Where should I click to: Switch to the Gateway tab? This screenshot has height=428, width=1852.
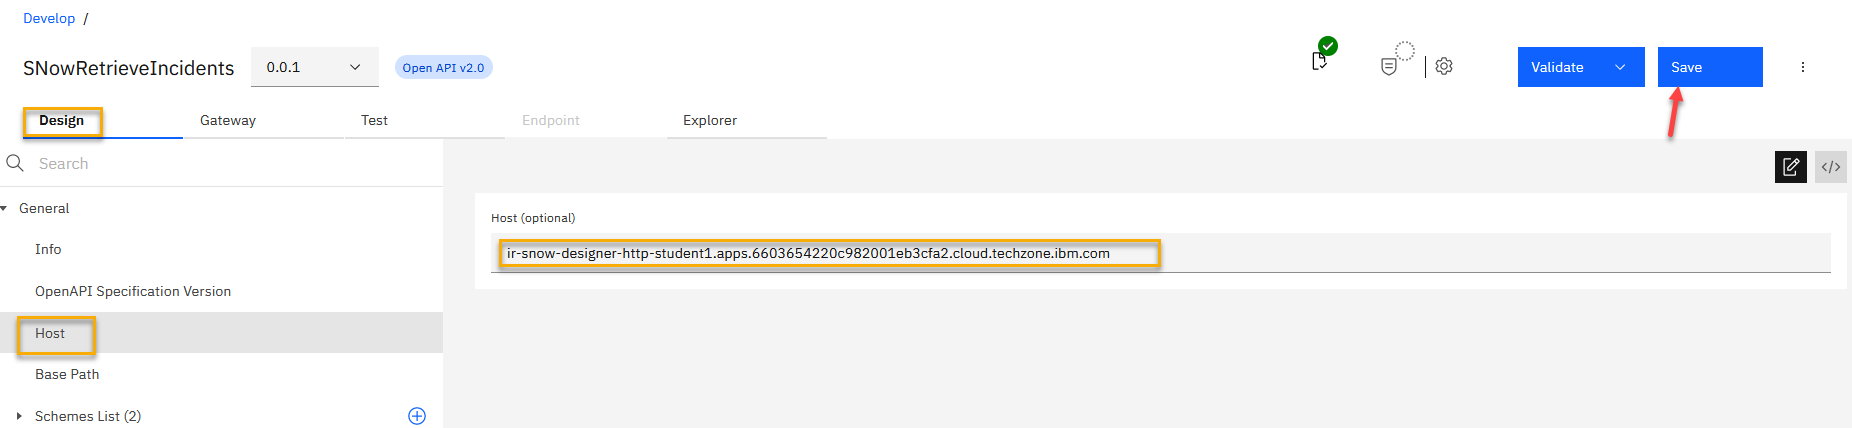click(228, 120)
